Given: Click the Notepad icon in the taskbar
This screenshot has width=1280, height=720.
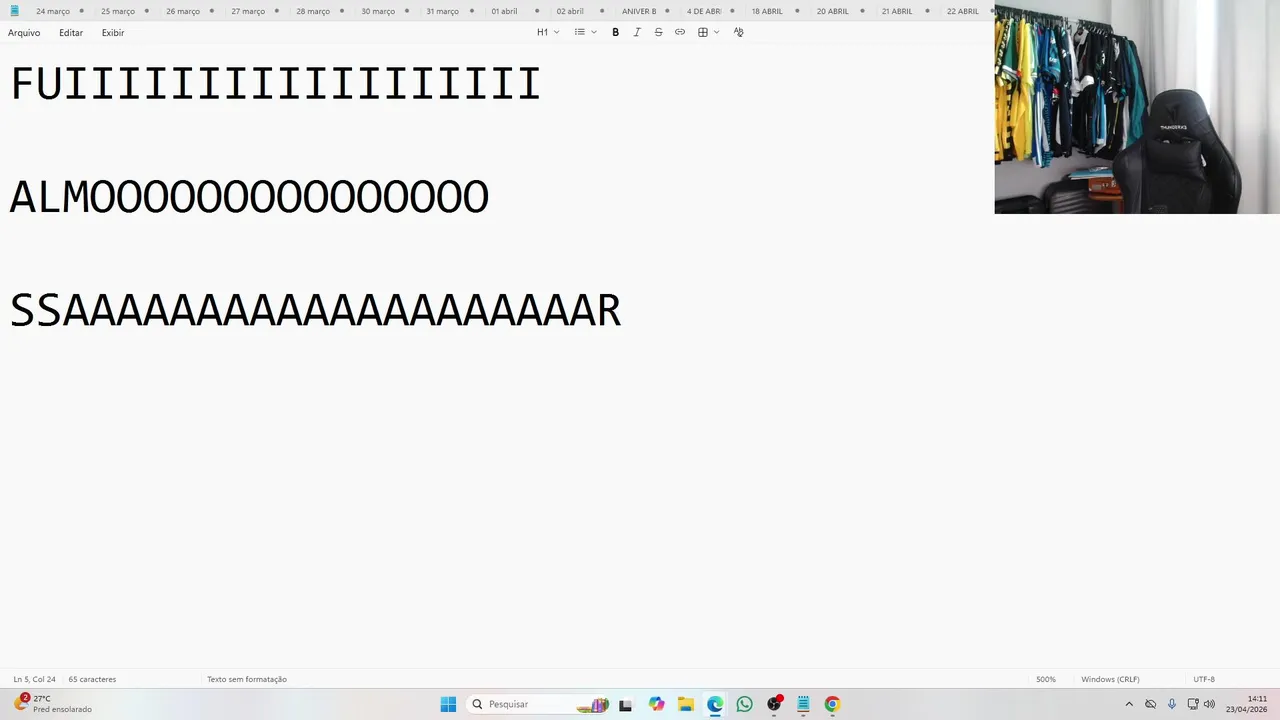Looking at the screenshot, I should [x=803, y=704].
